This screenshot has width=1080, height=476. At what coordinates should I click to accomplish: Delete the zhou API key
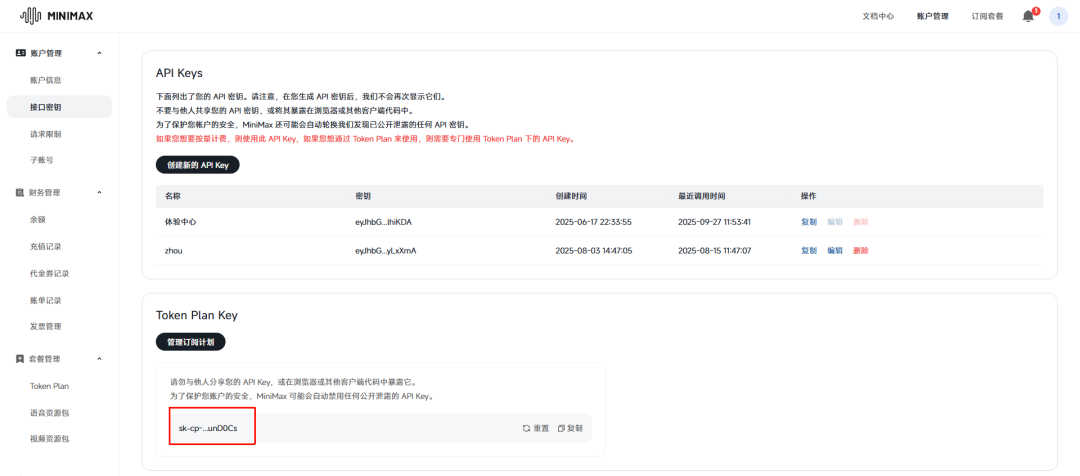click(x=860, y=251)
